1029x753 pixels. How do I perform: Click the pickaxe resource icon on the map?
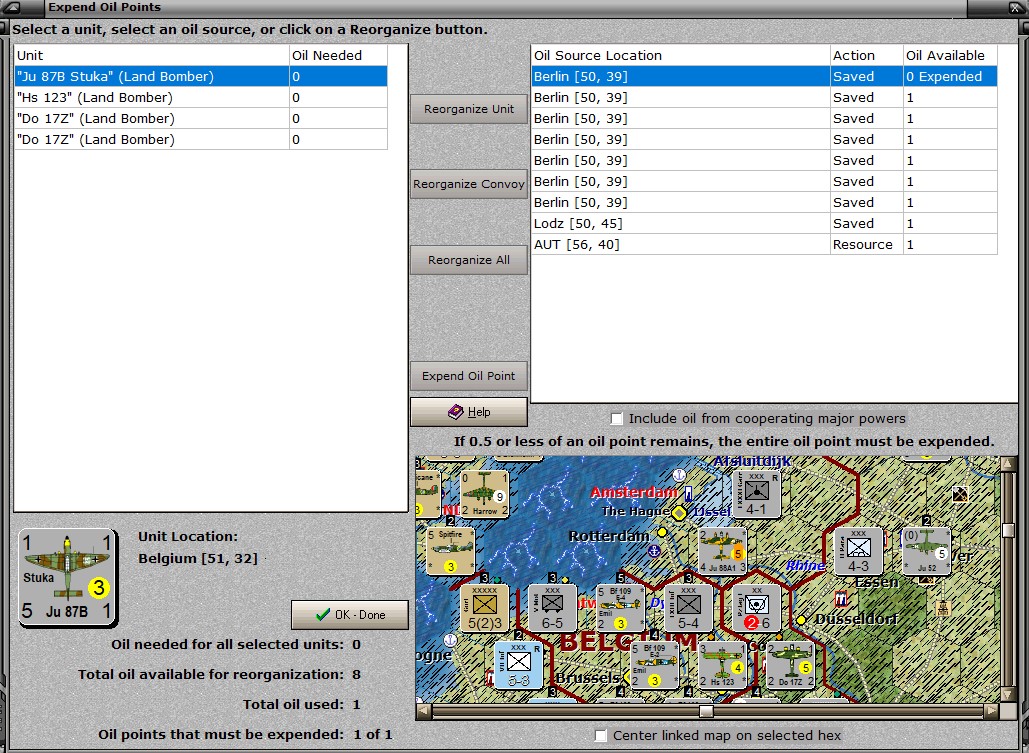coord(960,494)
